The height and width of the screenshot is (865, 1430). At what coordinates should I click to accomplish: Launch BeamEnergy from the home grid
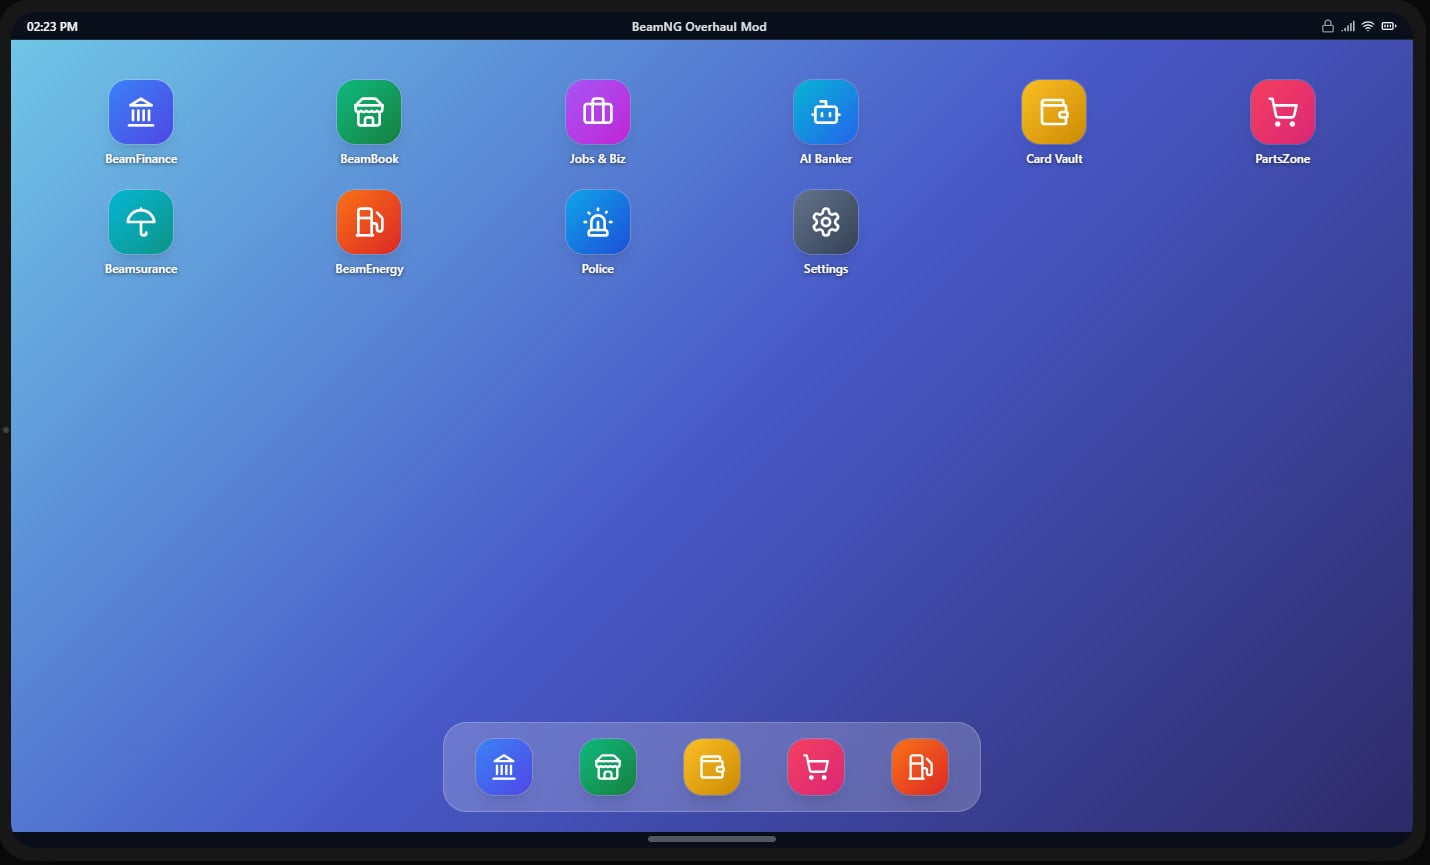click(369, 222)
